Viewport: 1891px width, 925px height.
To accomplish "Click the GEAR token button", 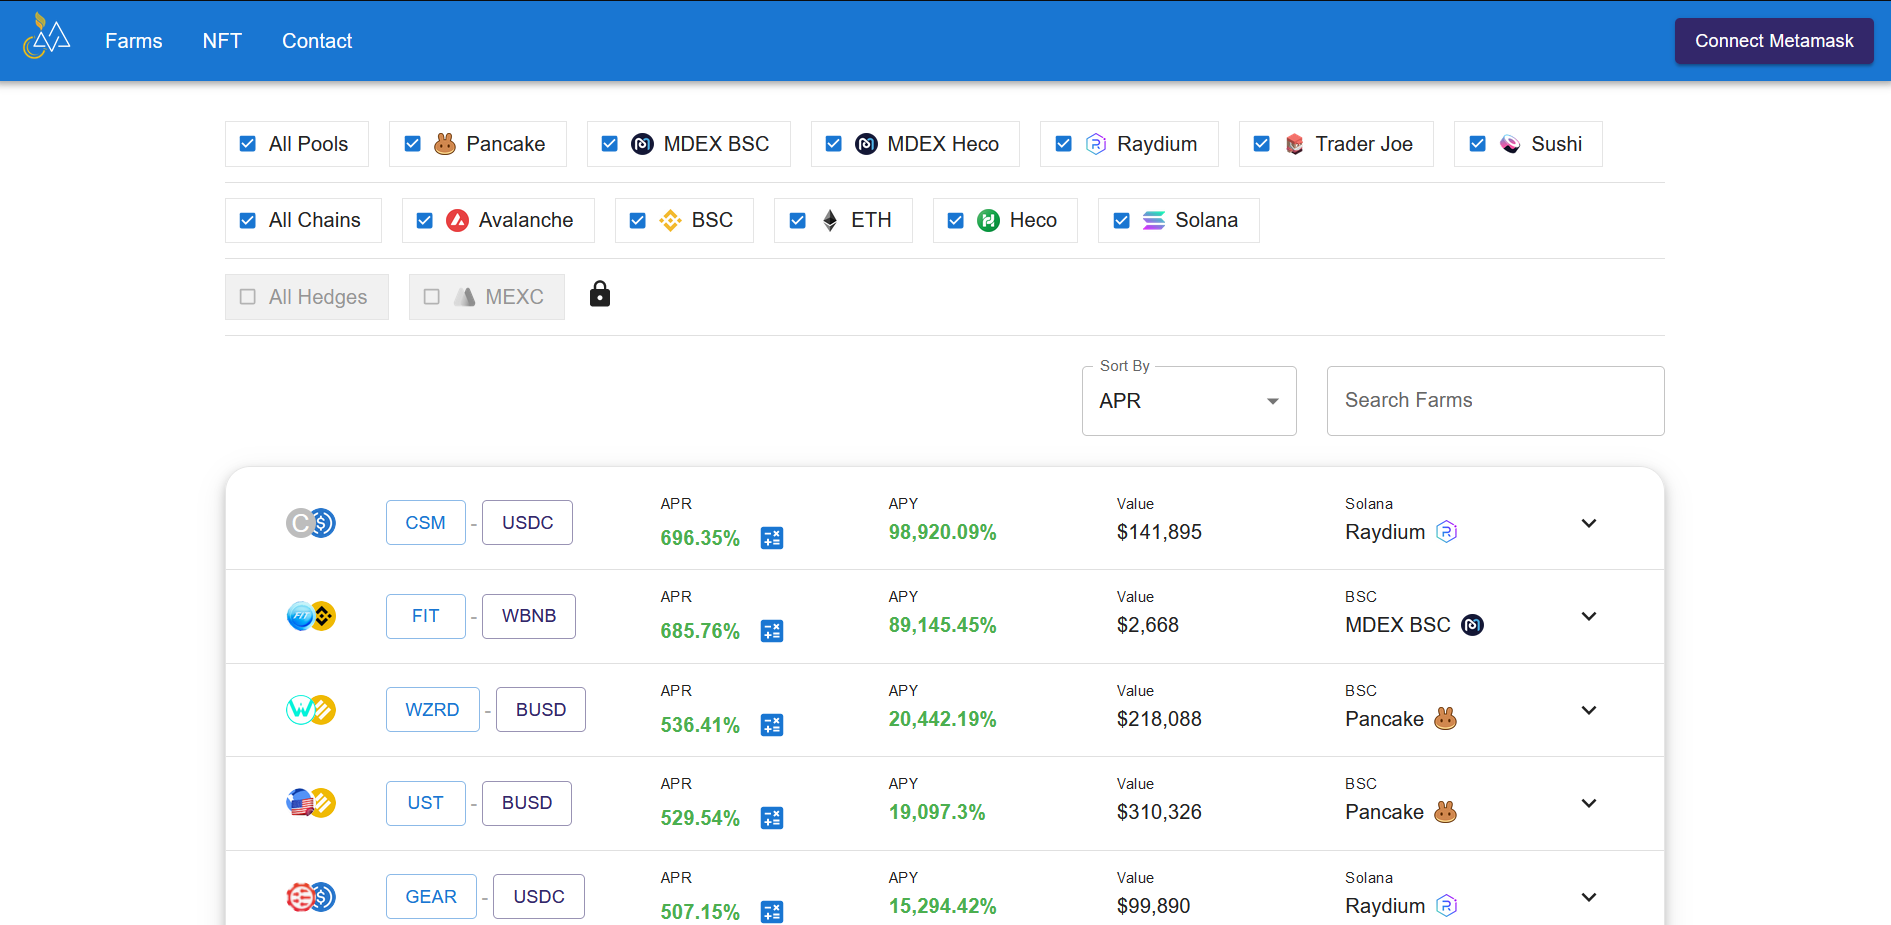I will click(431, 897).
